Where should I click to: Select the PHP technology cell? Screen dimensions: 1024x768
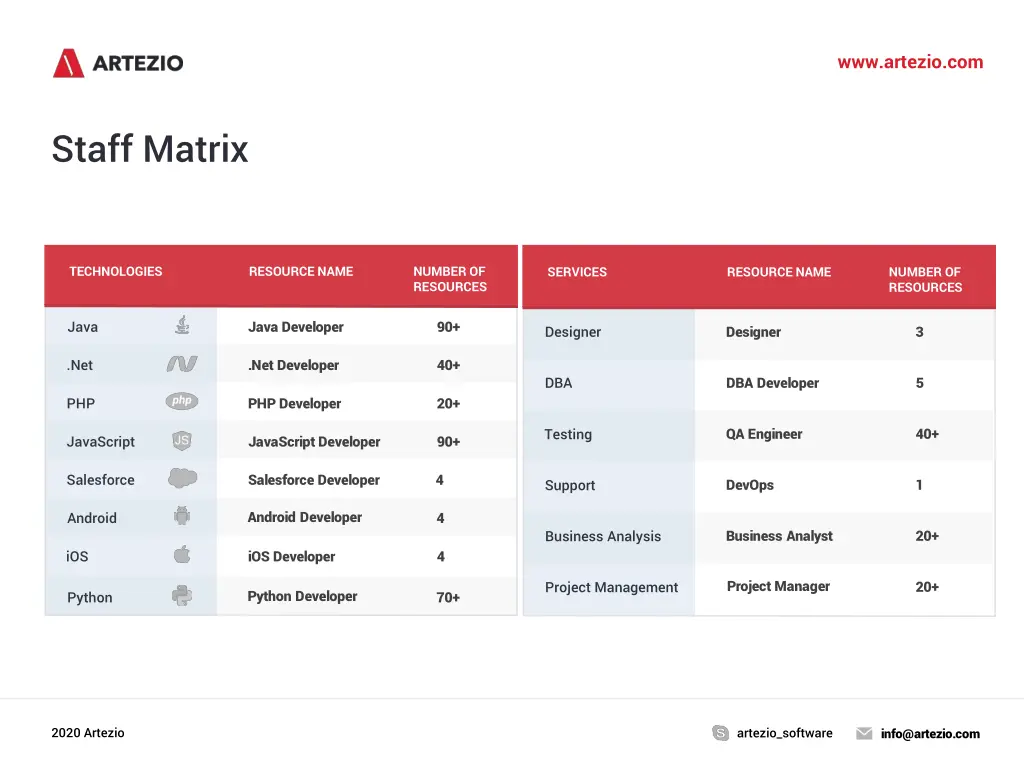pyautogui.click(x=131, y=403)
